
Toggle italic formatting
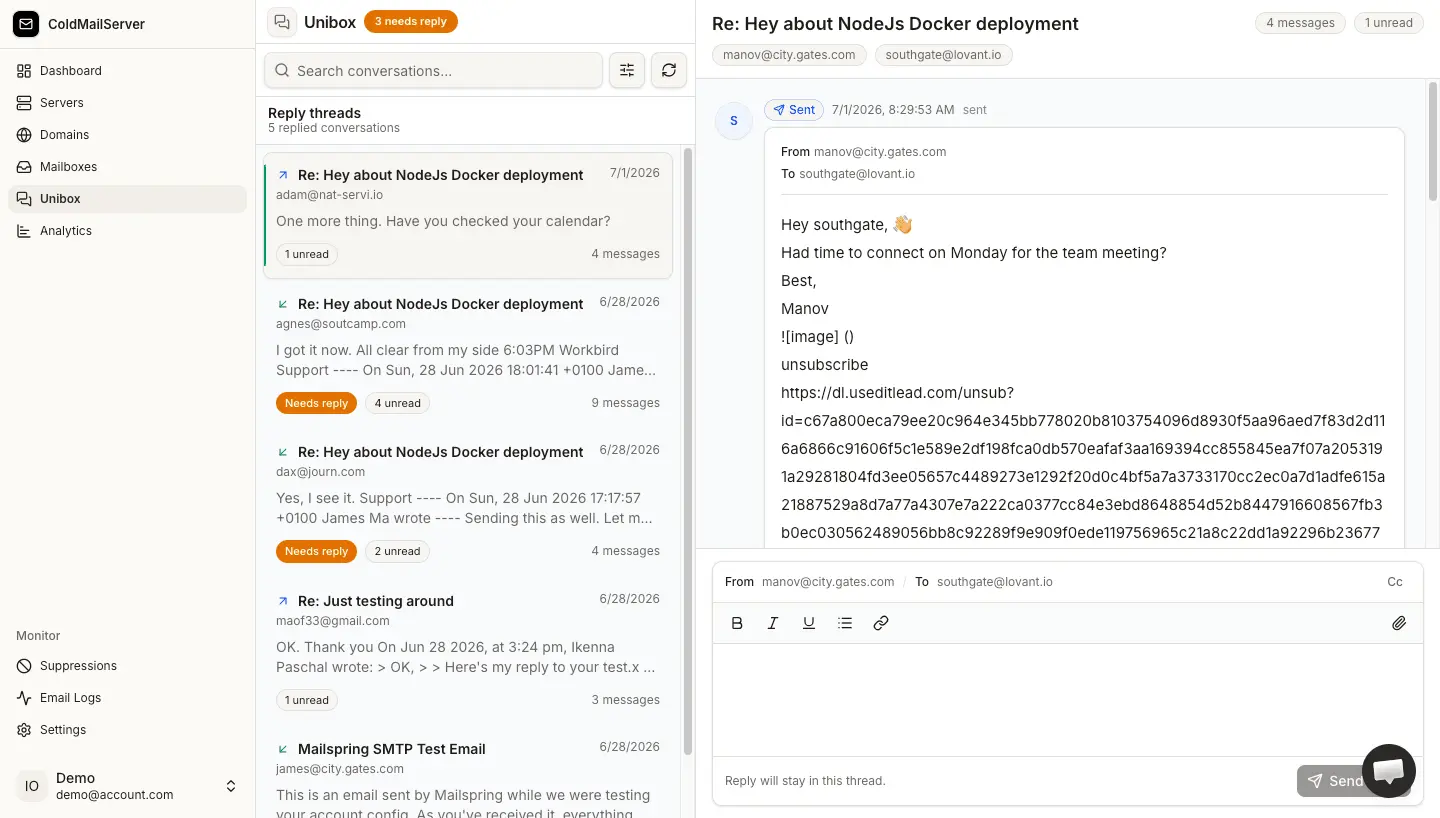(773, 623)
